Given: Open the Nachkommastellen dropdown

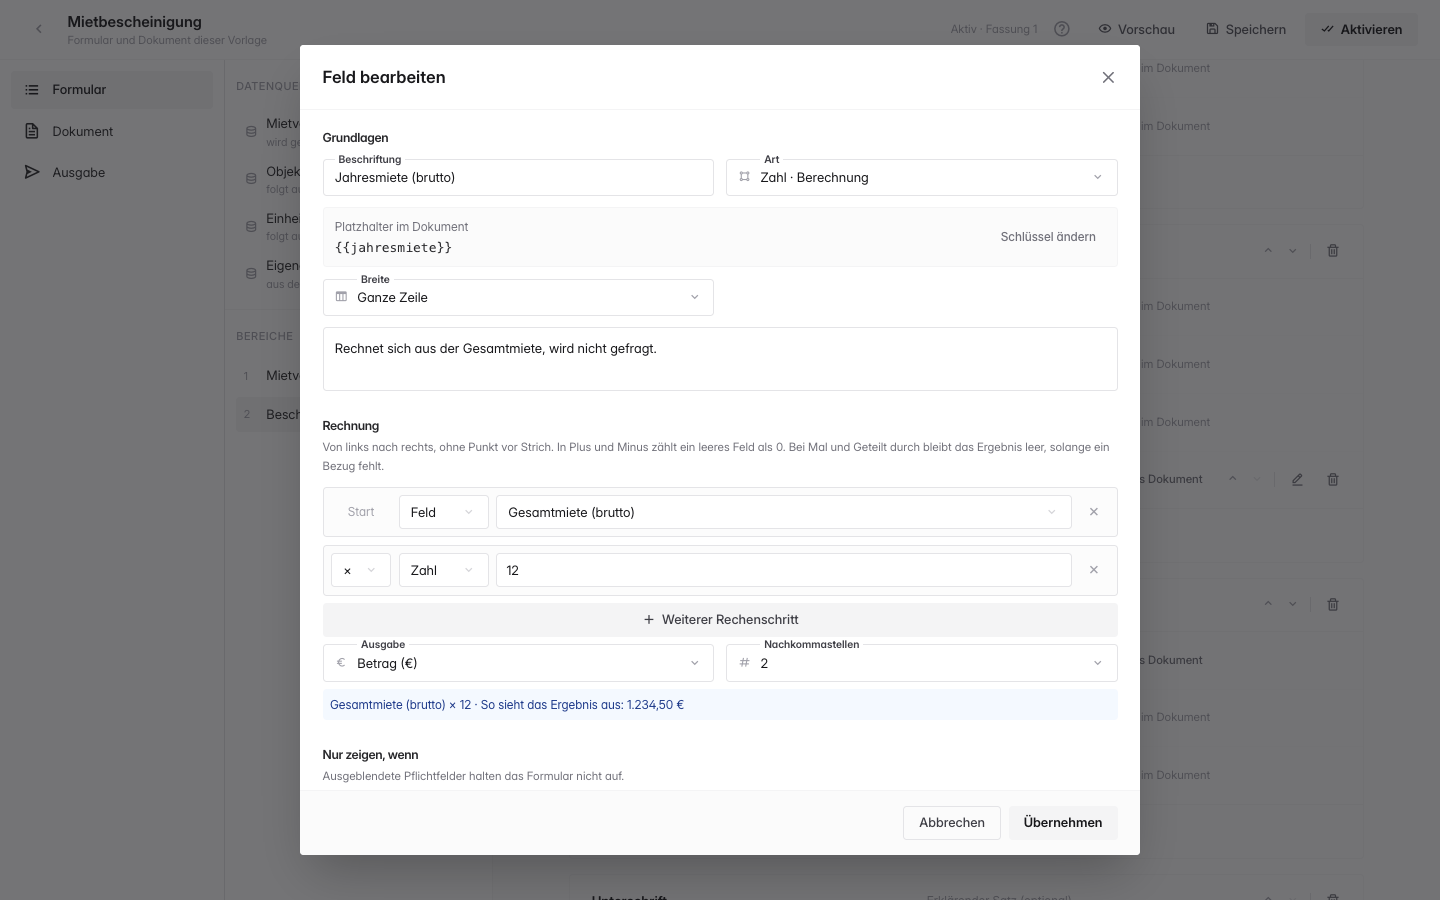Looking at the screenshot, I should click(x=921, y=663).
